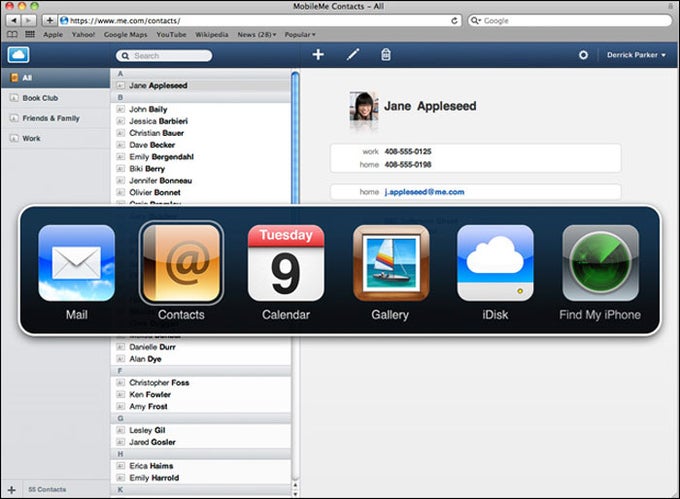Click j.appleseed@me.com email link
Viewport: 680px width, 499px height.
pyautogui.click(x=424, y=192)
